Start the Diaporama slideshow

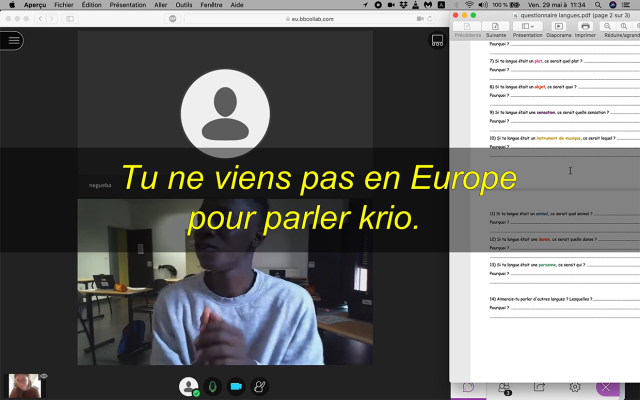tap(558, 27)
